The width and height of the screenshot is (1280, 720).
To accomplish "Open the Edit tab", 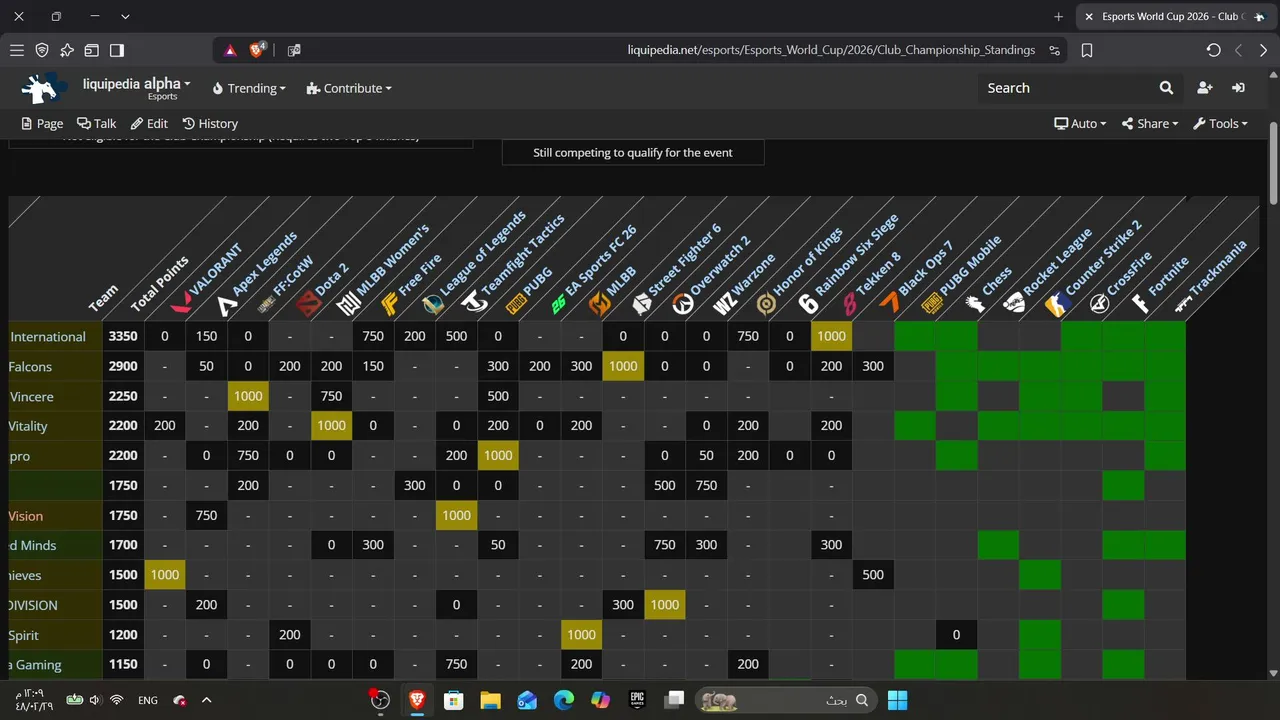I will click(149, 123).
